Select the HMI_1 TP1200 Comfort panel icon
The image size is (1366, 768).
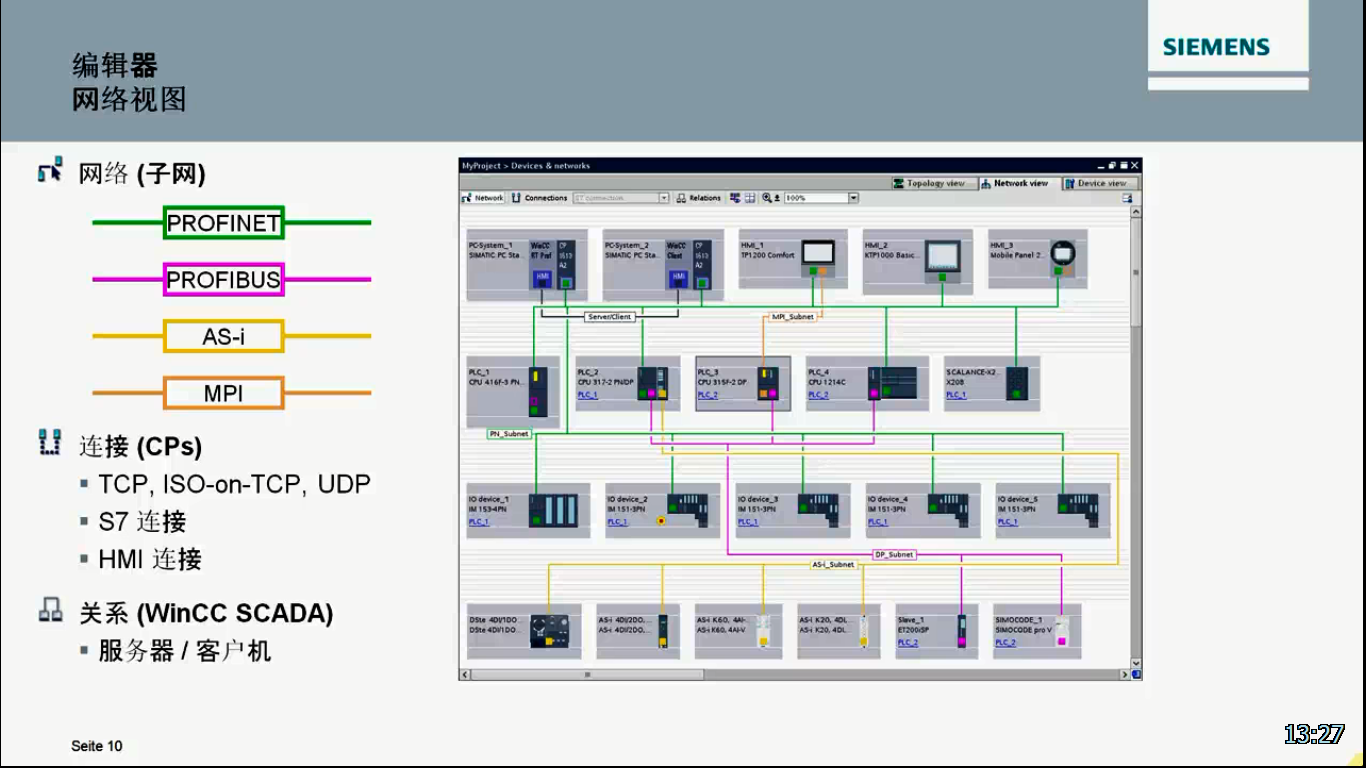coord(820,253)
